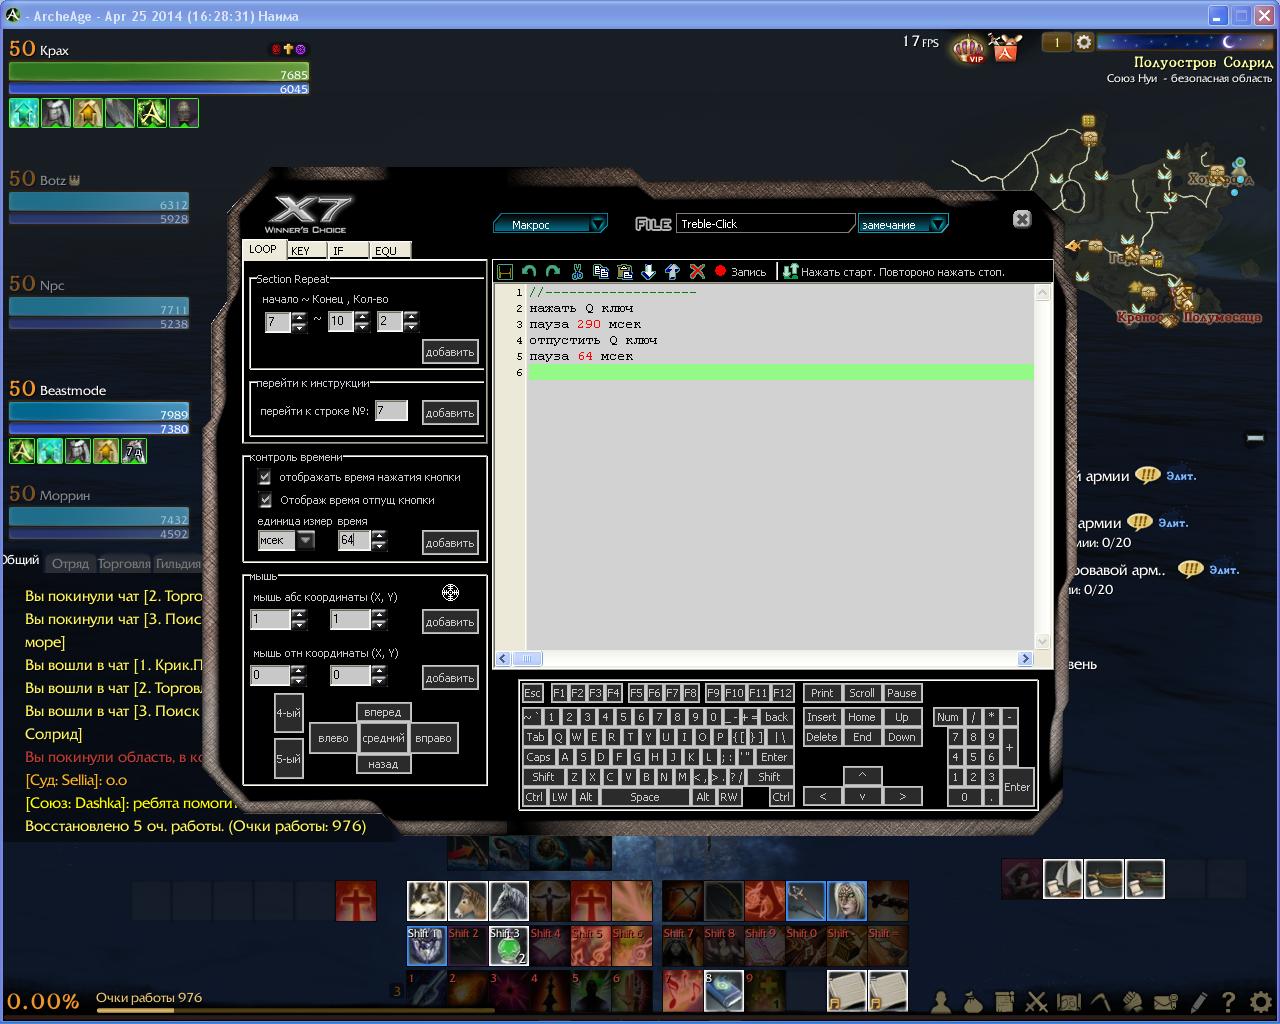Use the Shift 3 green potion slot
This screenshot has height=1024, width=1280.
[509, 946]
